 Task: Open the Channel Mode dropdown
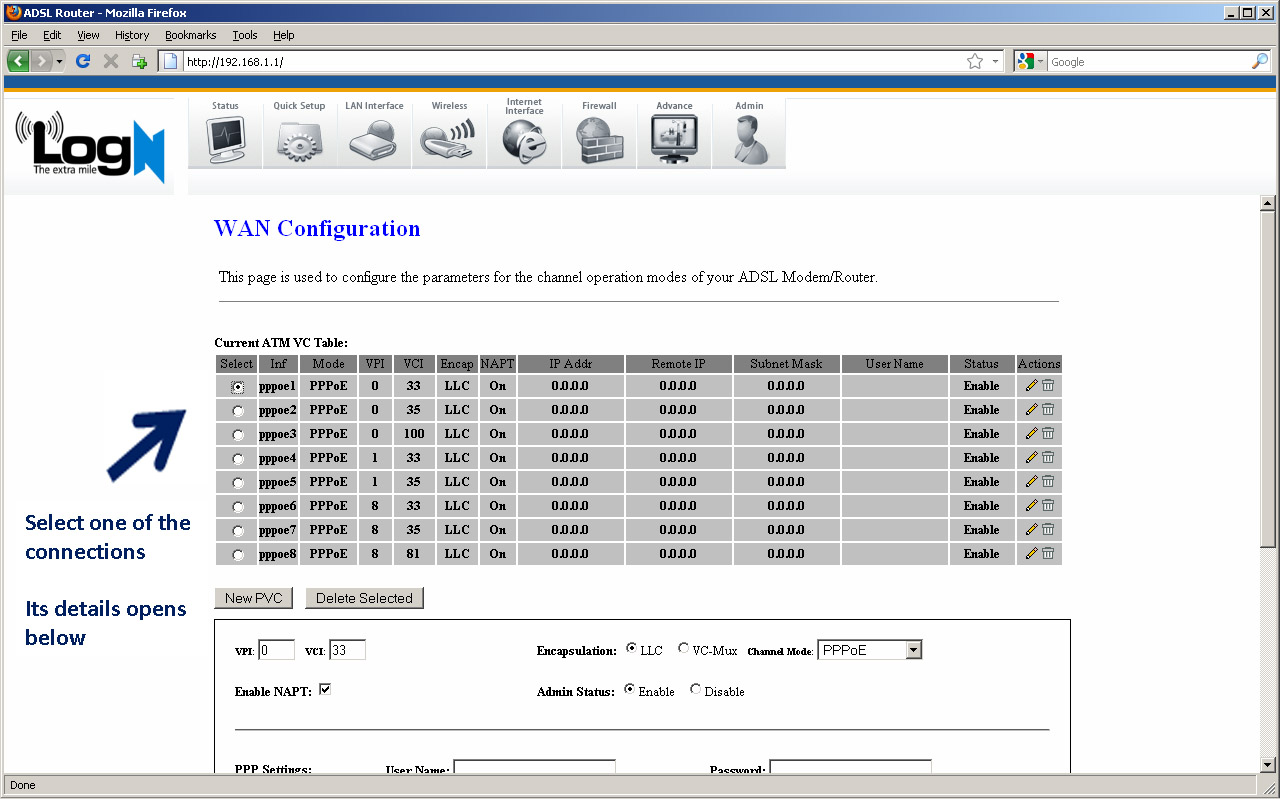(x=912, y=649)
